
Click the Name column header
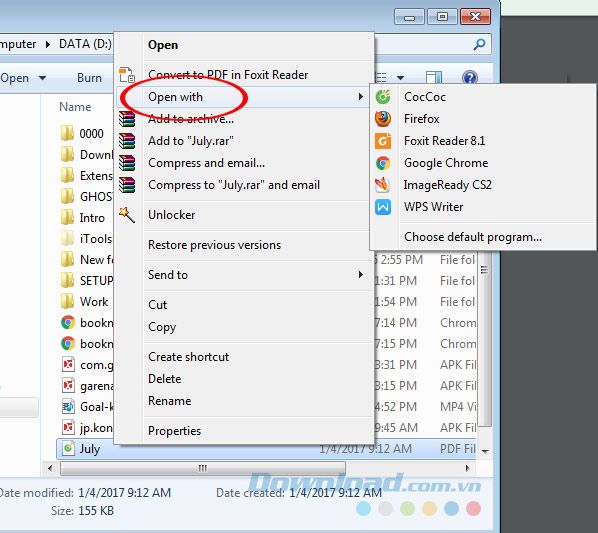(75, 107)
